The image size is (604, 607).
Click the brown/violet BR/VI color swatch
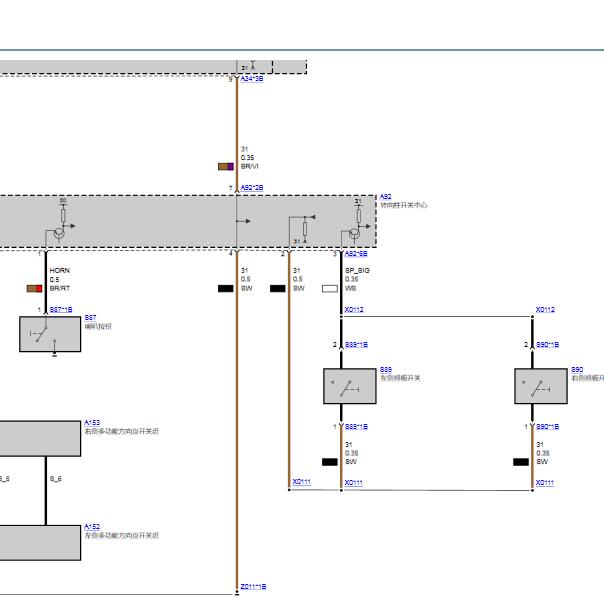point(226,166)
